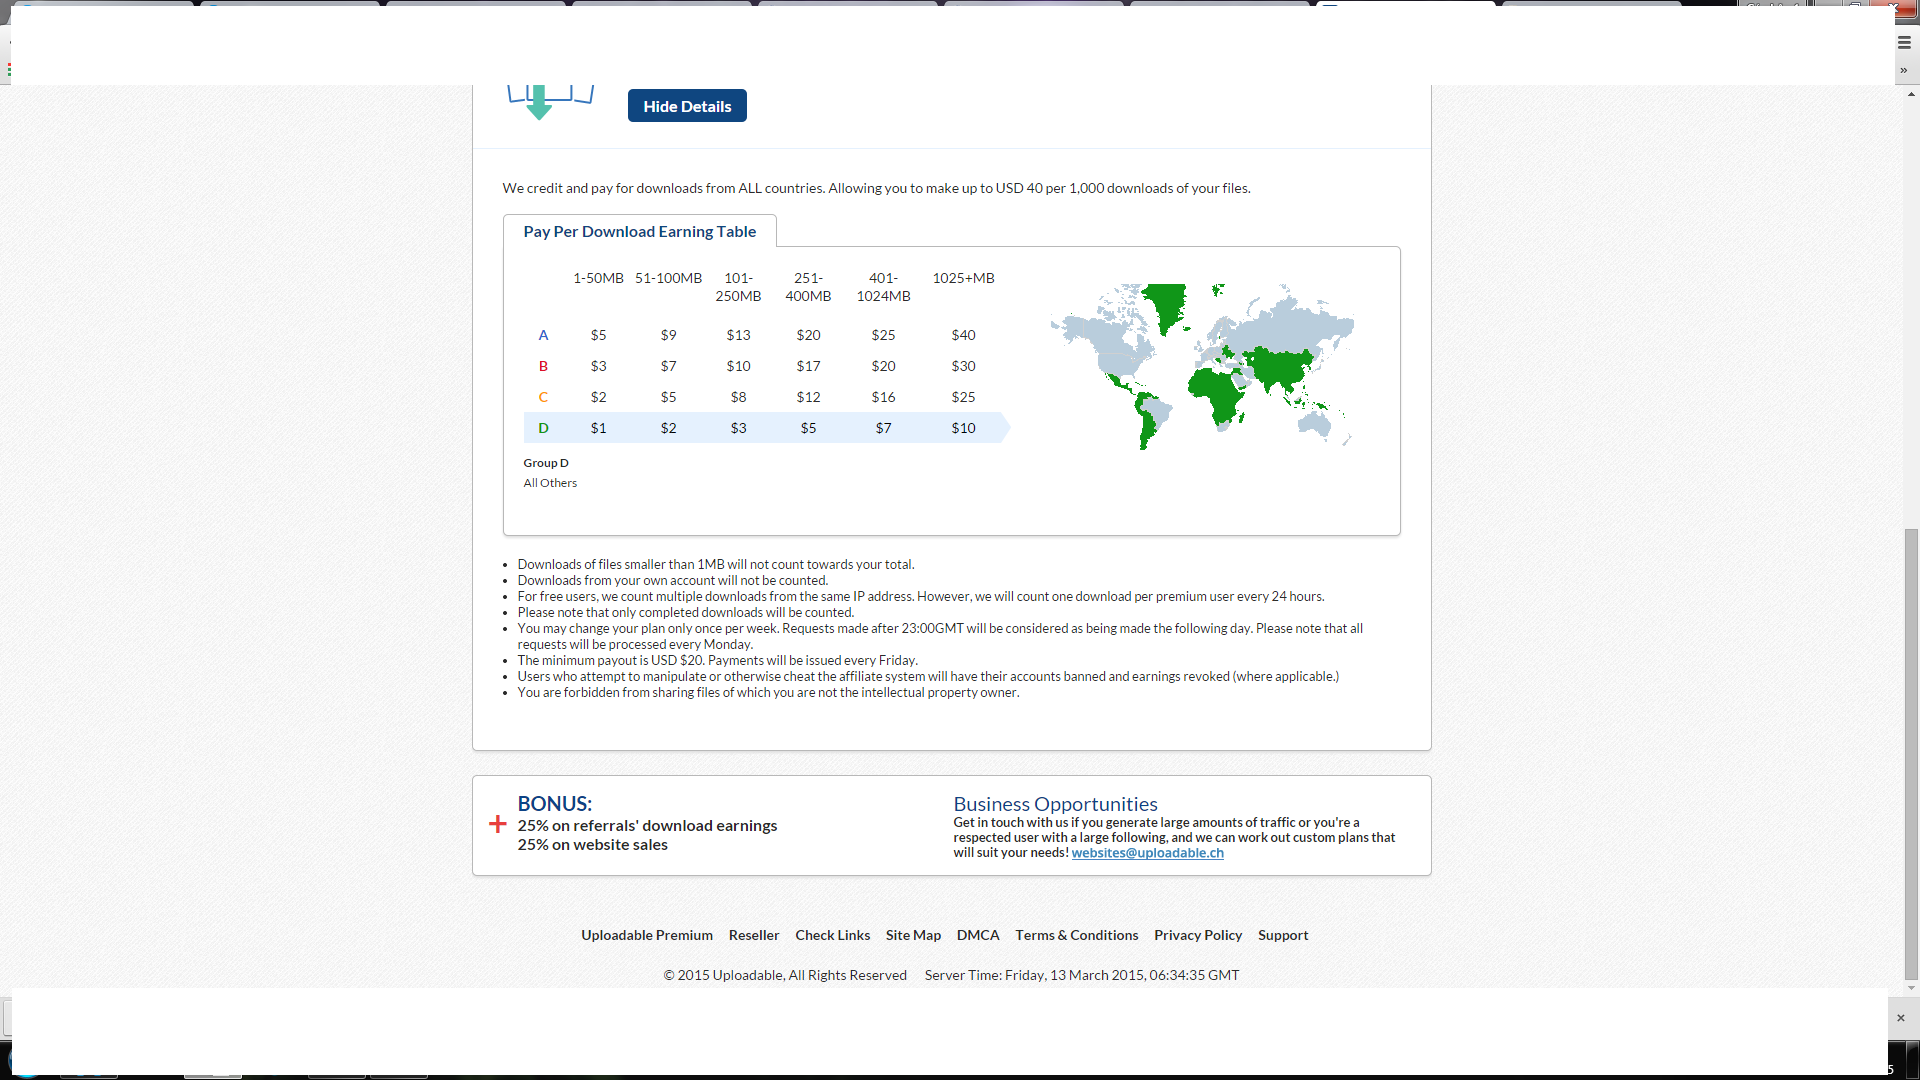1920x1080 pixels.
Task: Close the bottom bar with the X
Action: 1901,1018
